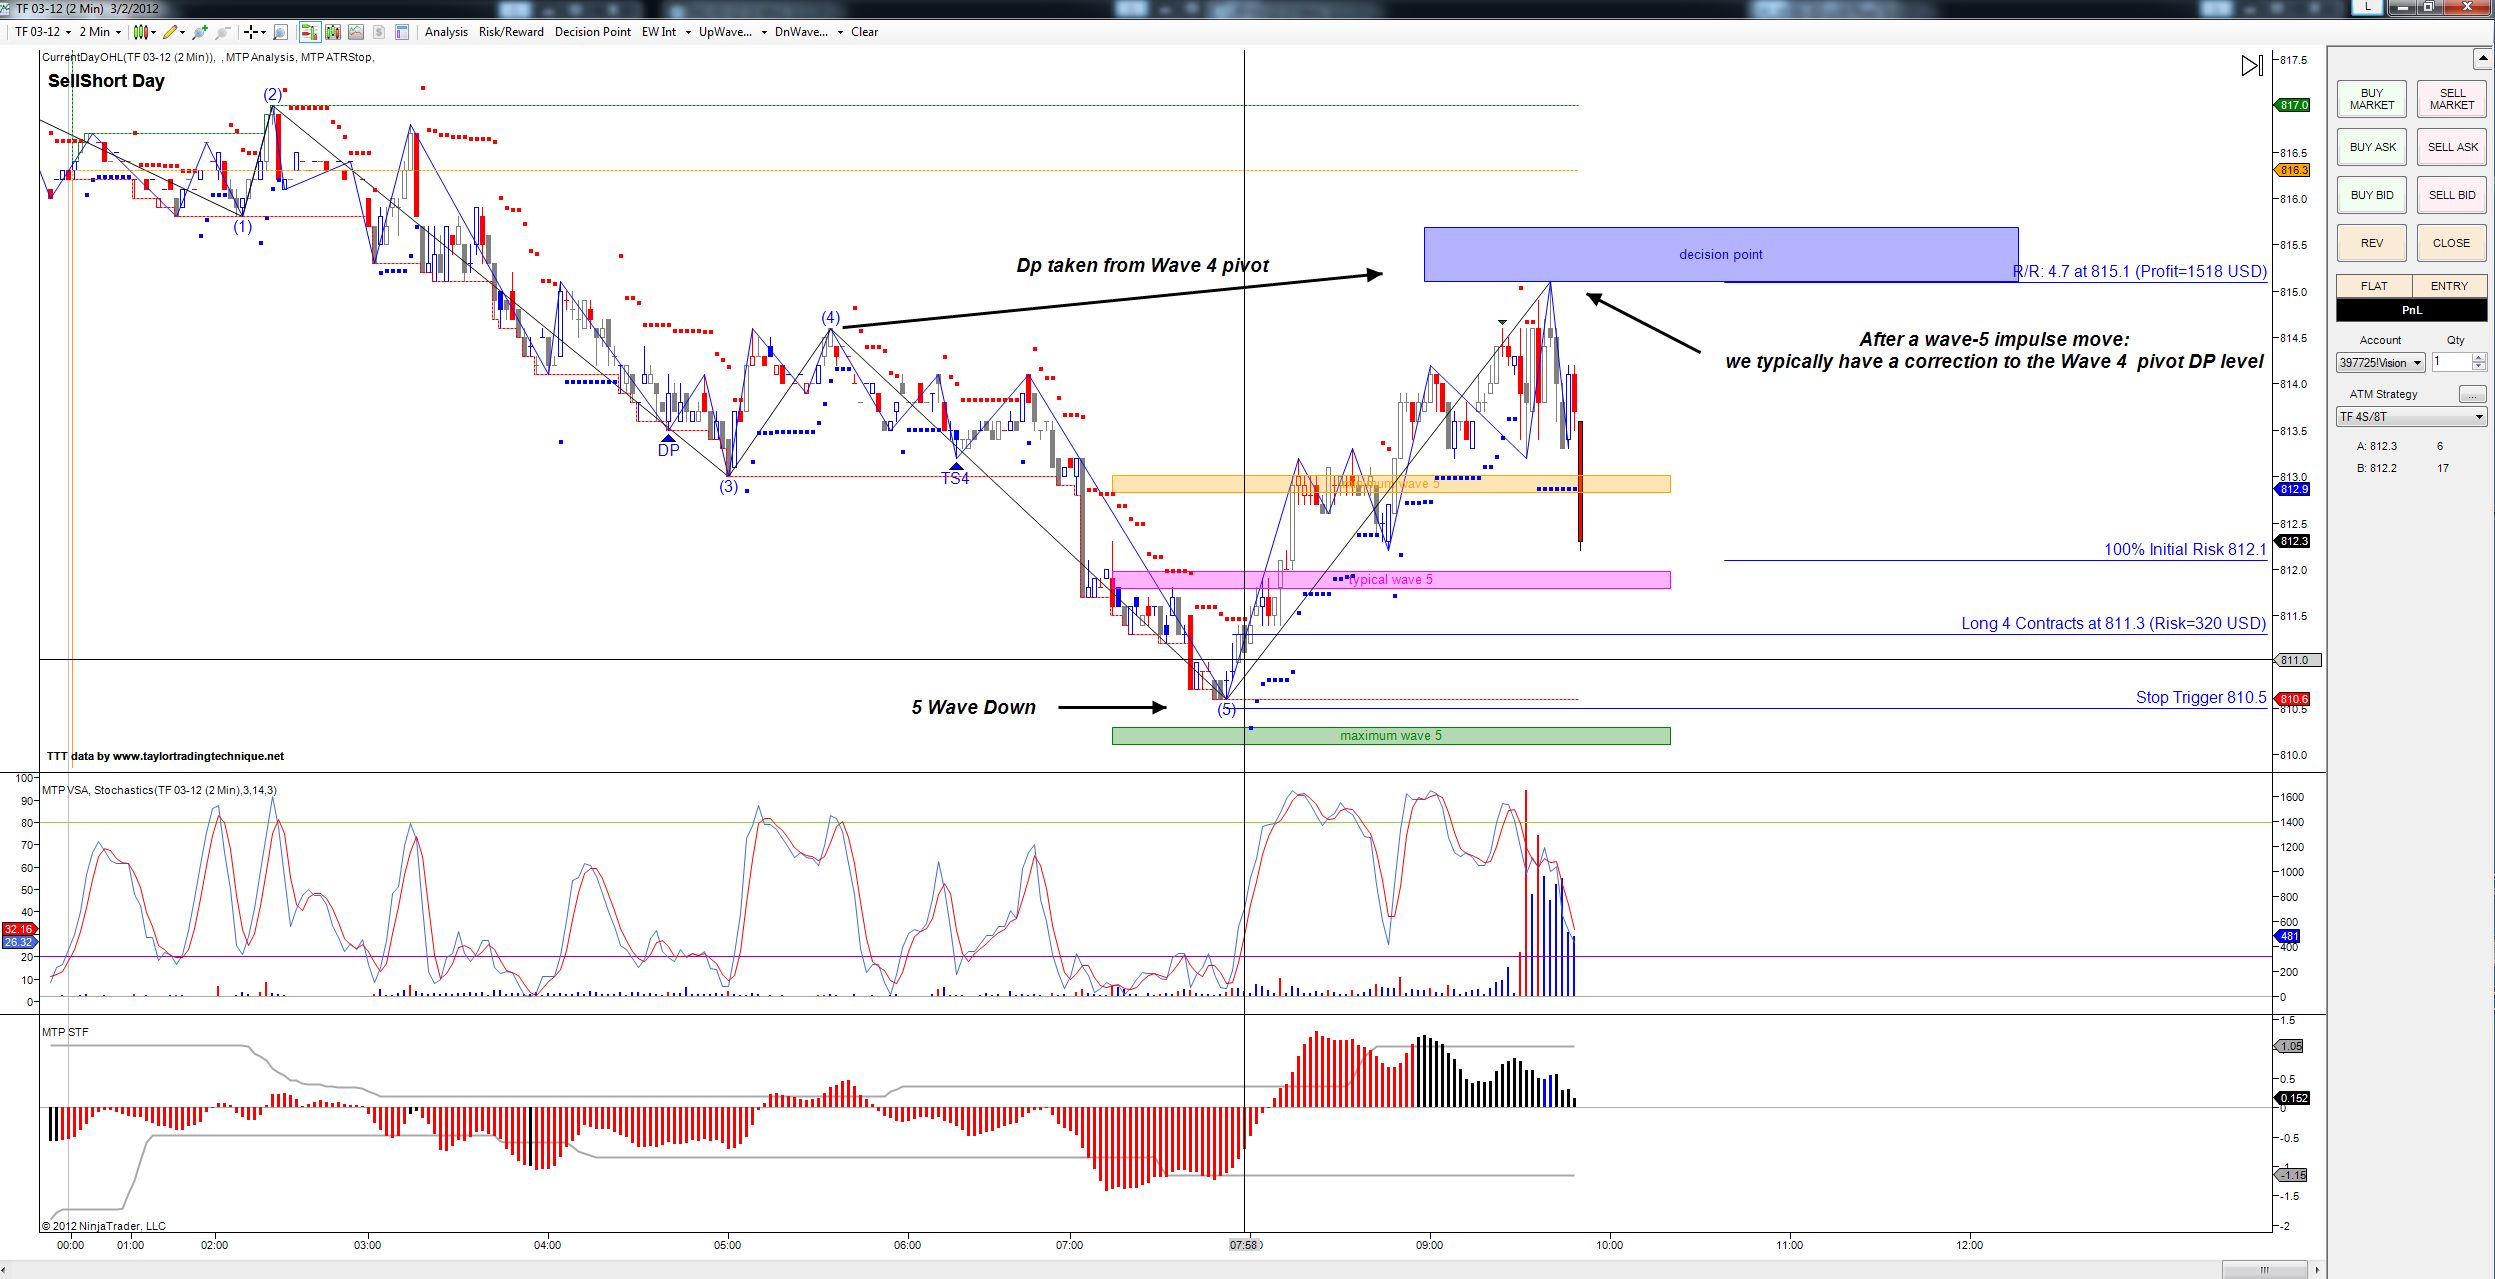The width and height of the screenshot is (2495, 1279).
Task: Click the greyed disconnect plug icon
Action: pyautogui.click(x=224, y=32)
